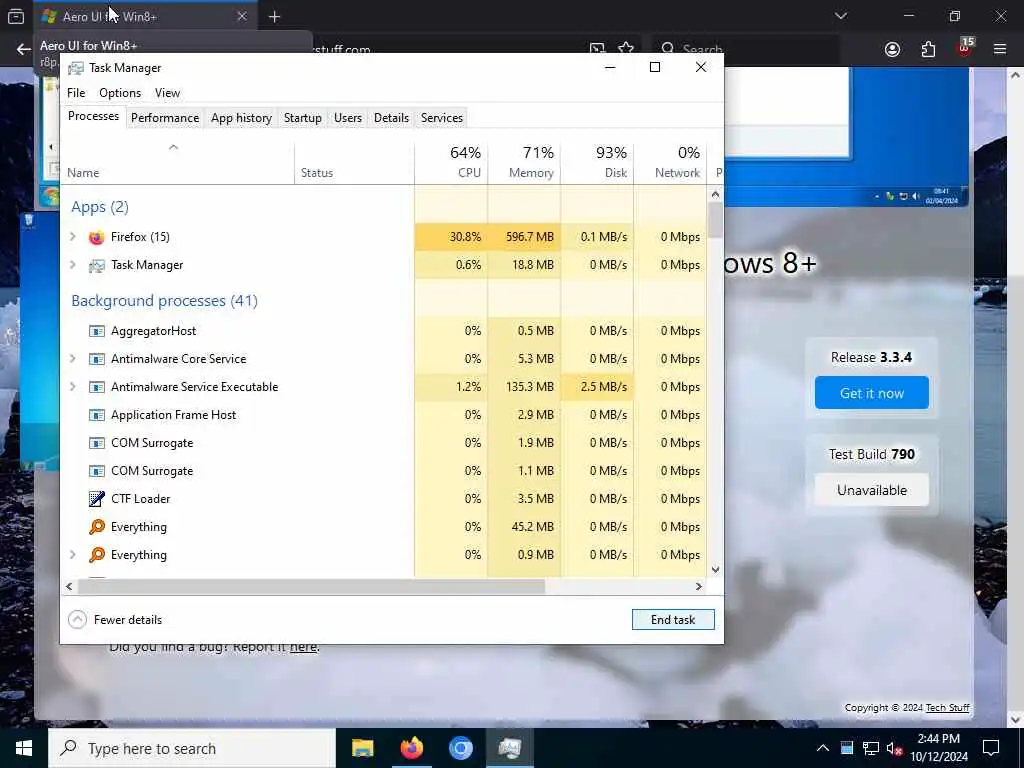Click the Antimalware Service Executable icon
The width and height of the screenshot is (1024, 768).
[x=97, y=387]
